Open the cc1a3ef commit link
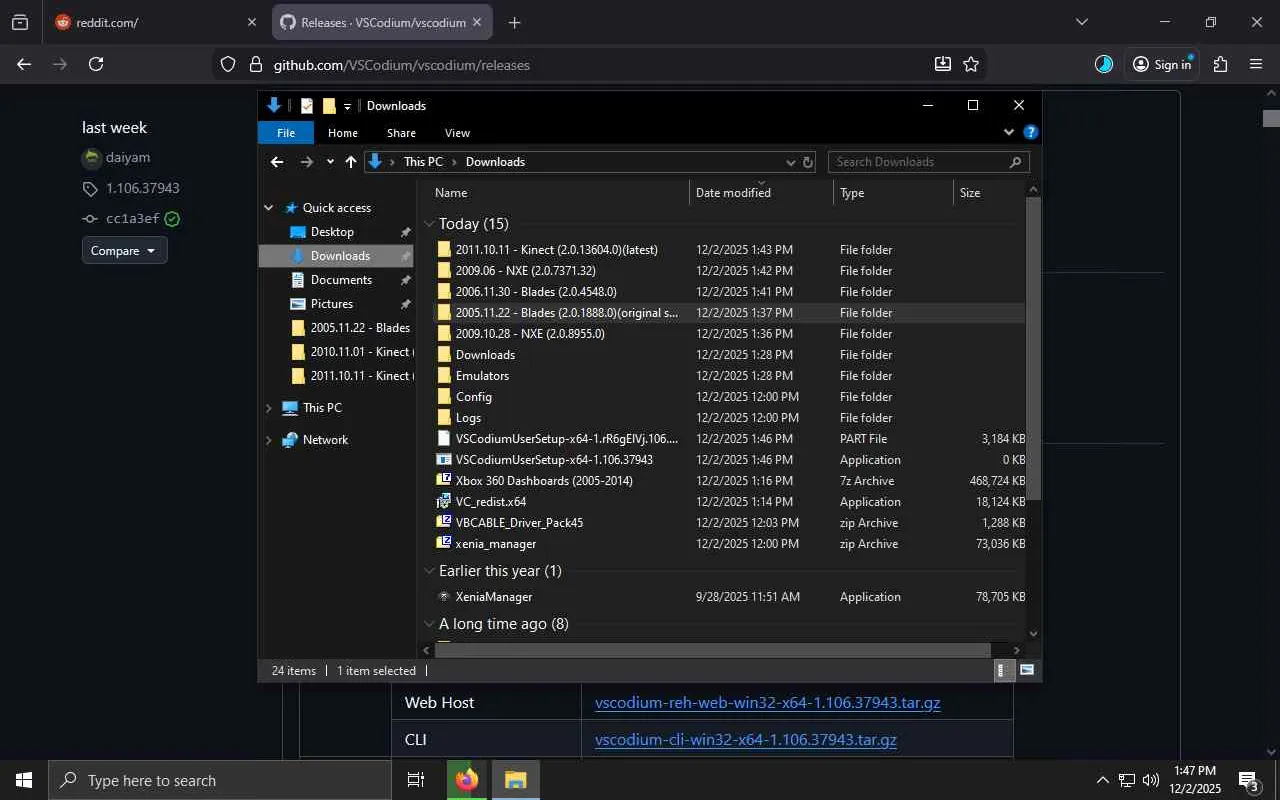The image size is (1280, 800). pos(133,219)
